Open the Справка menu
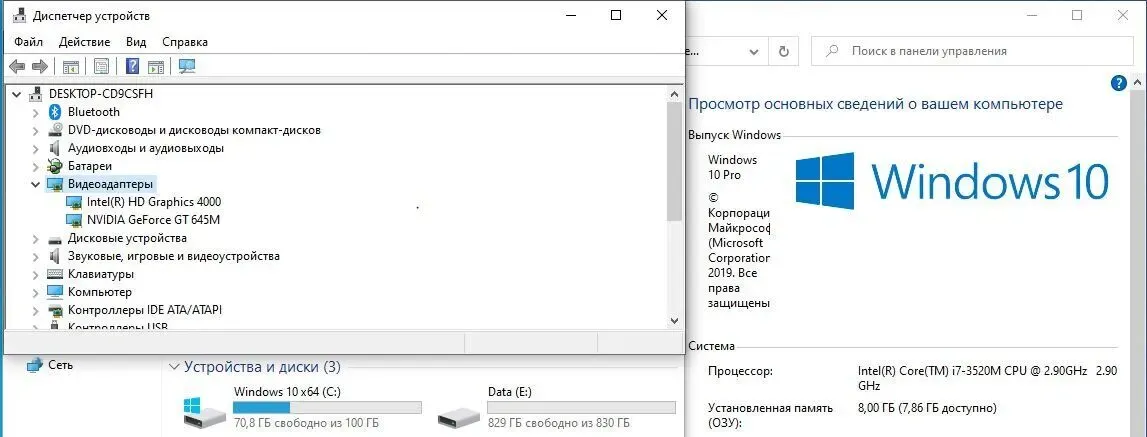This screenshot has height=437, width=1147. [184, 42]
